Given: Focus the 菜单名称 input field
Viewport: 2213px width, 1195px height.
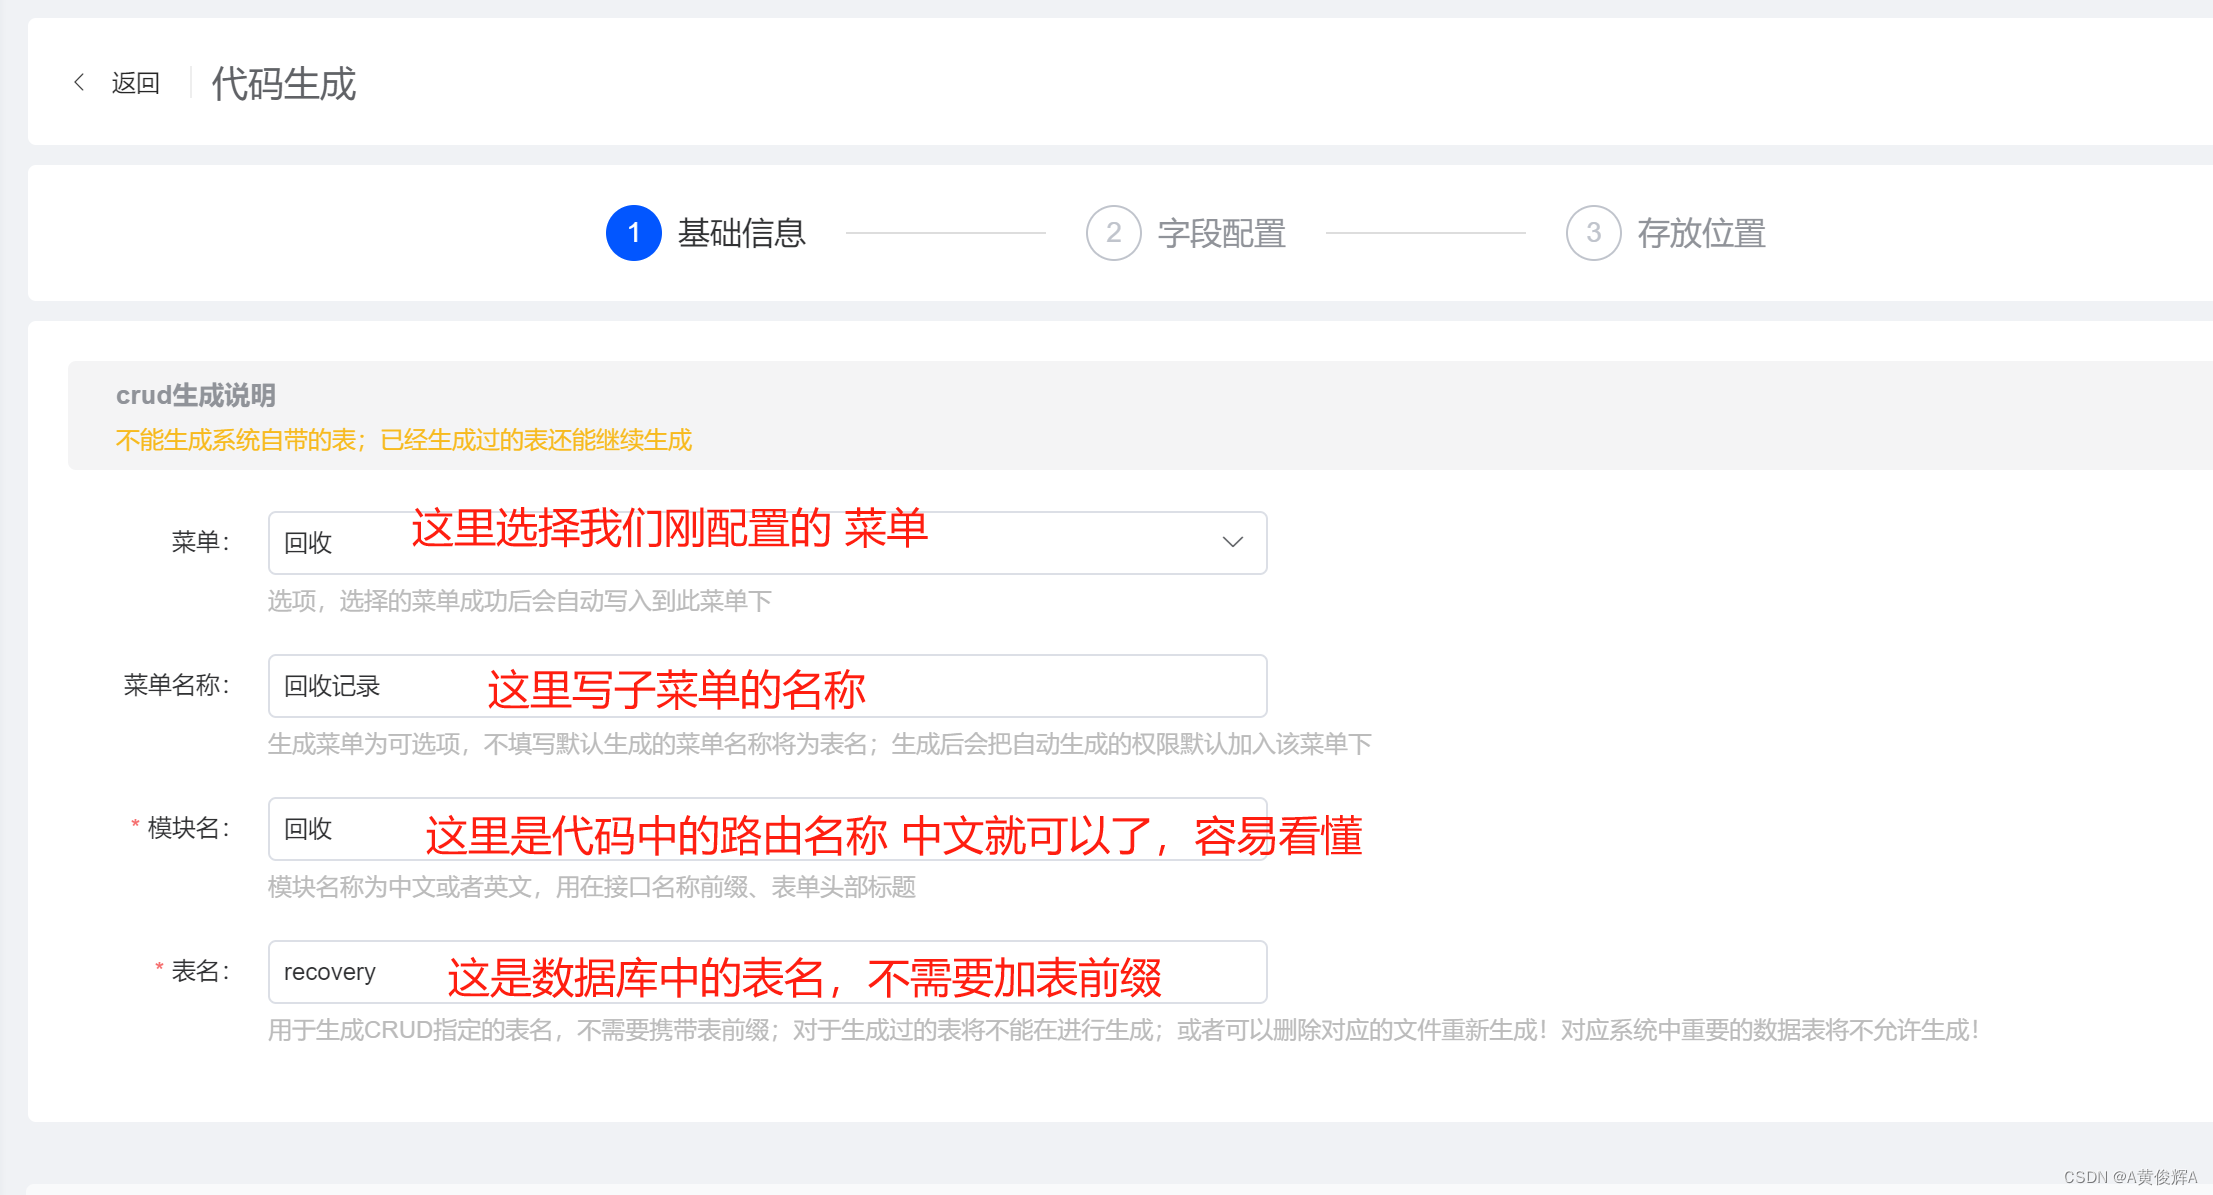Looking at the screenshot, I should coord(768,686).
